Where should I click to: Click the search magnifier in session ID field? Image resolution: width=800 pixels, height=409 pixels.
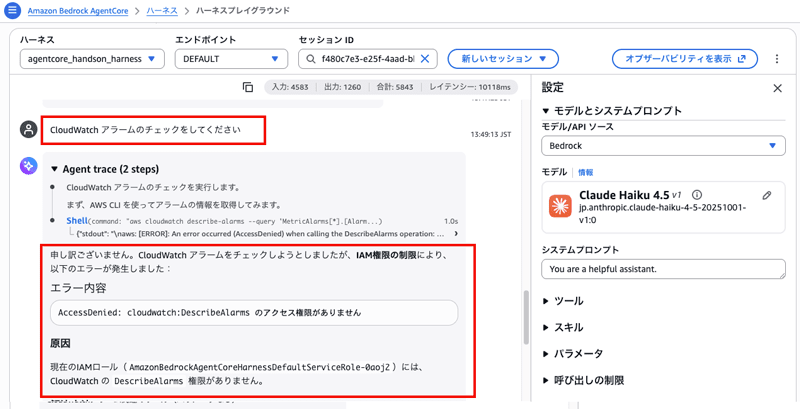[310, 59]
